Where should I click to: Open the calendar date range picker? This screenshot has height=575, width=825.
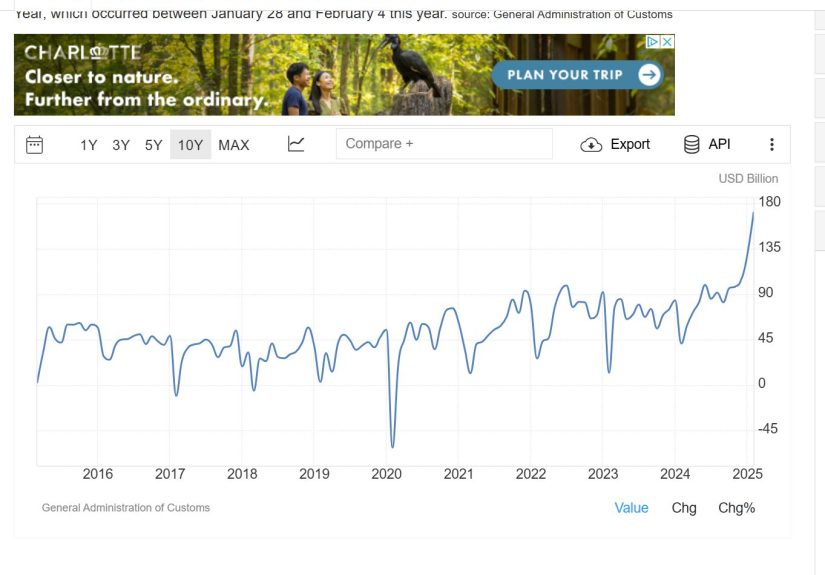point(34,144)
